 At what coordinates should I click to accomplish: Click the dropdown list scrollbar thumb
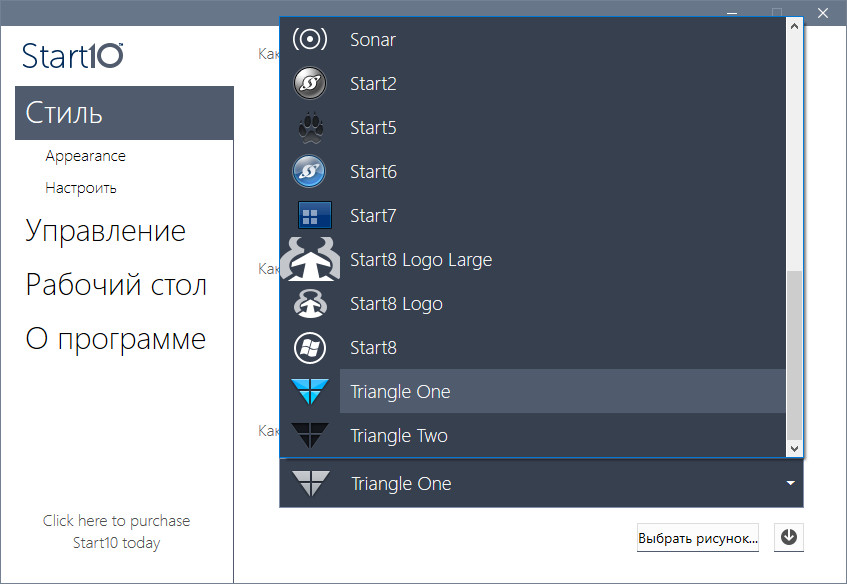794,355
